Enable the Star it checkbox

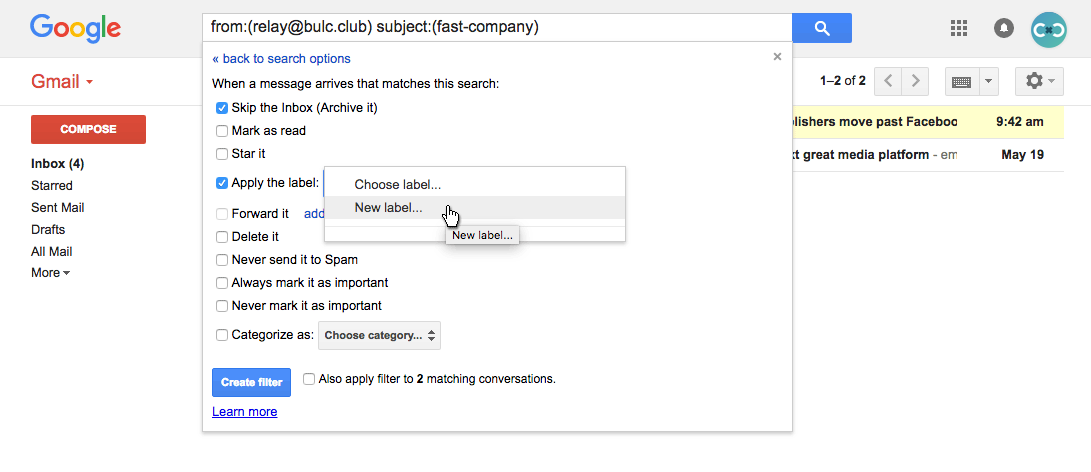coord(222,153)
